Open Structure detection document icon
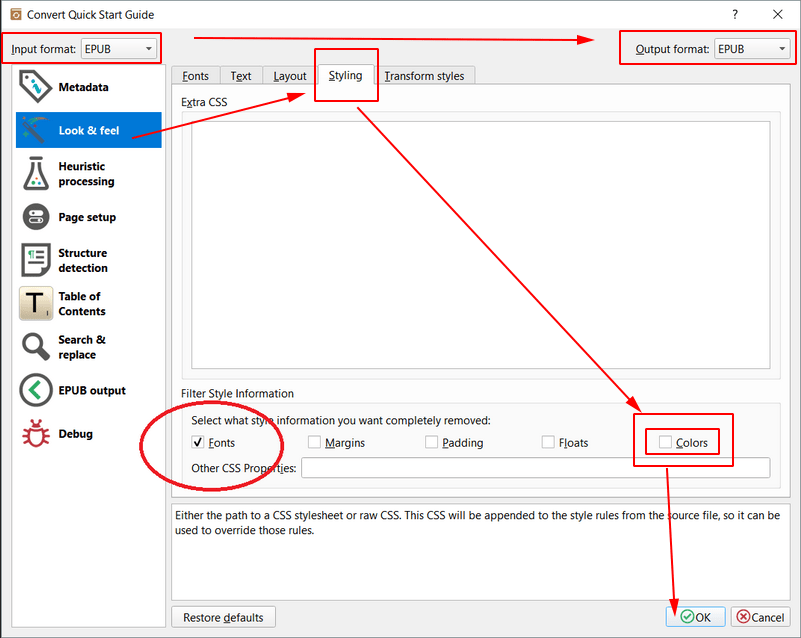The width and height of the screenshot is (801, 638). pyautogui.click(x=36, y=259)
